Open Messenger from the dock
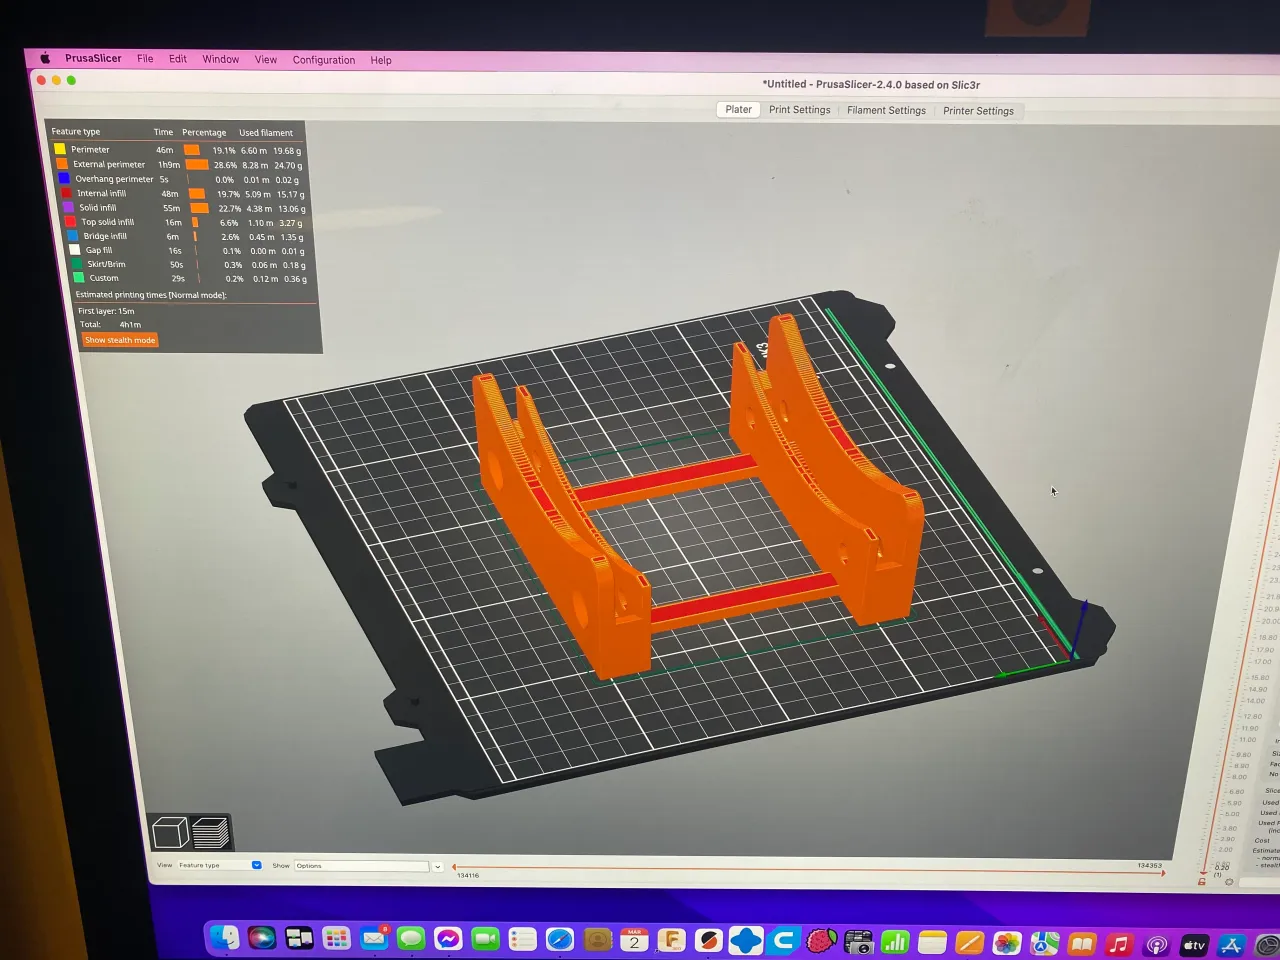1280x960 pixels. click(448, 938)
